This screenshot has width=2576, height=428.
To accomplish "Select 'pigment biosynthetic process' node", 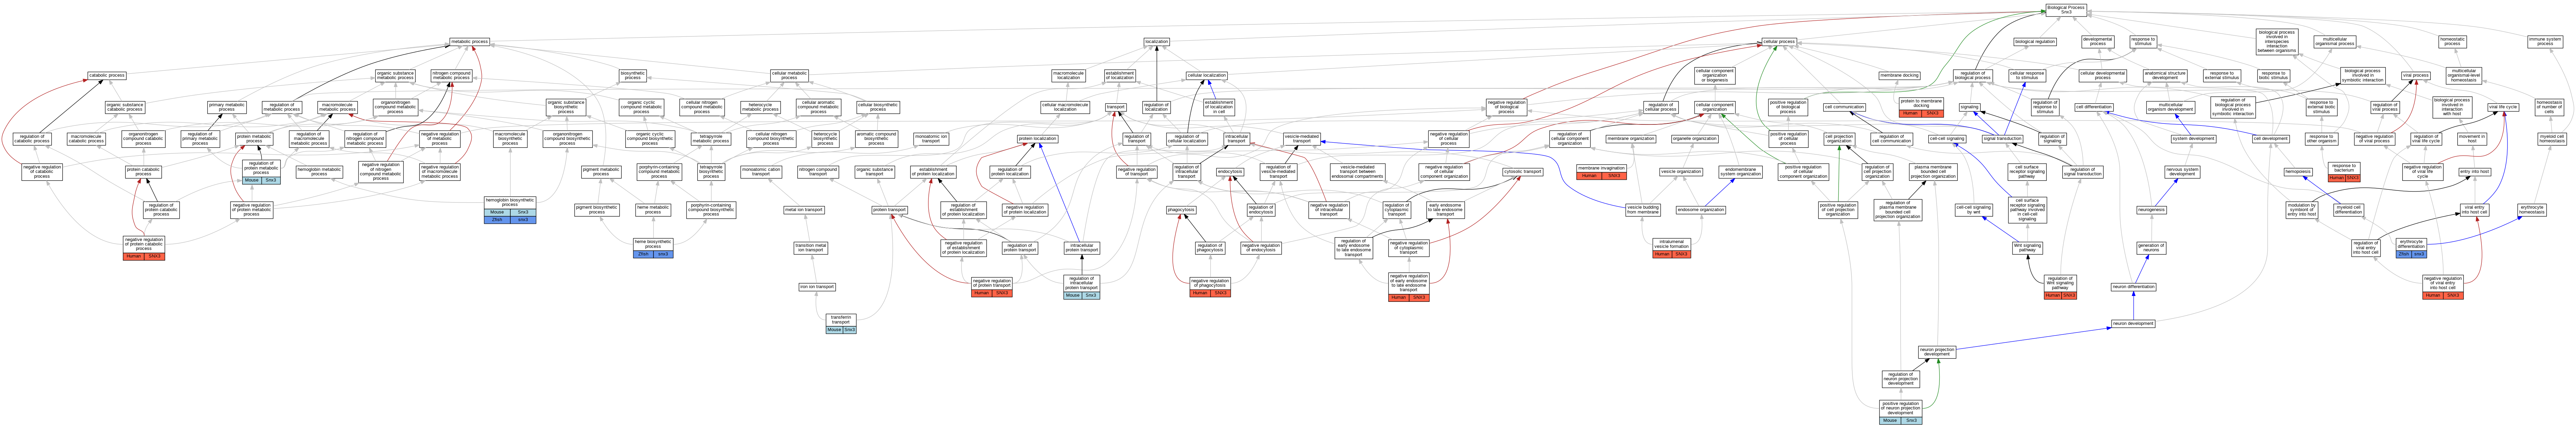I will click(x=597, y=210).
